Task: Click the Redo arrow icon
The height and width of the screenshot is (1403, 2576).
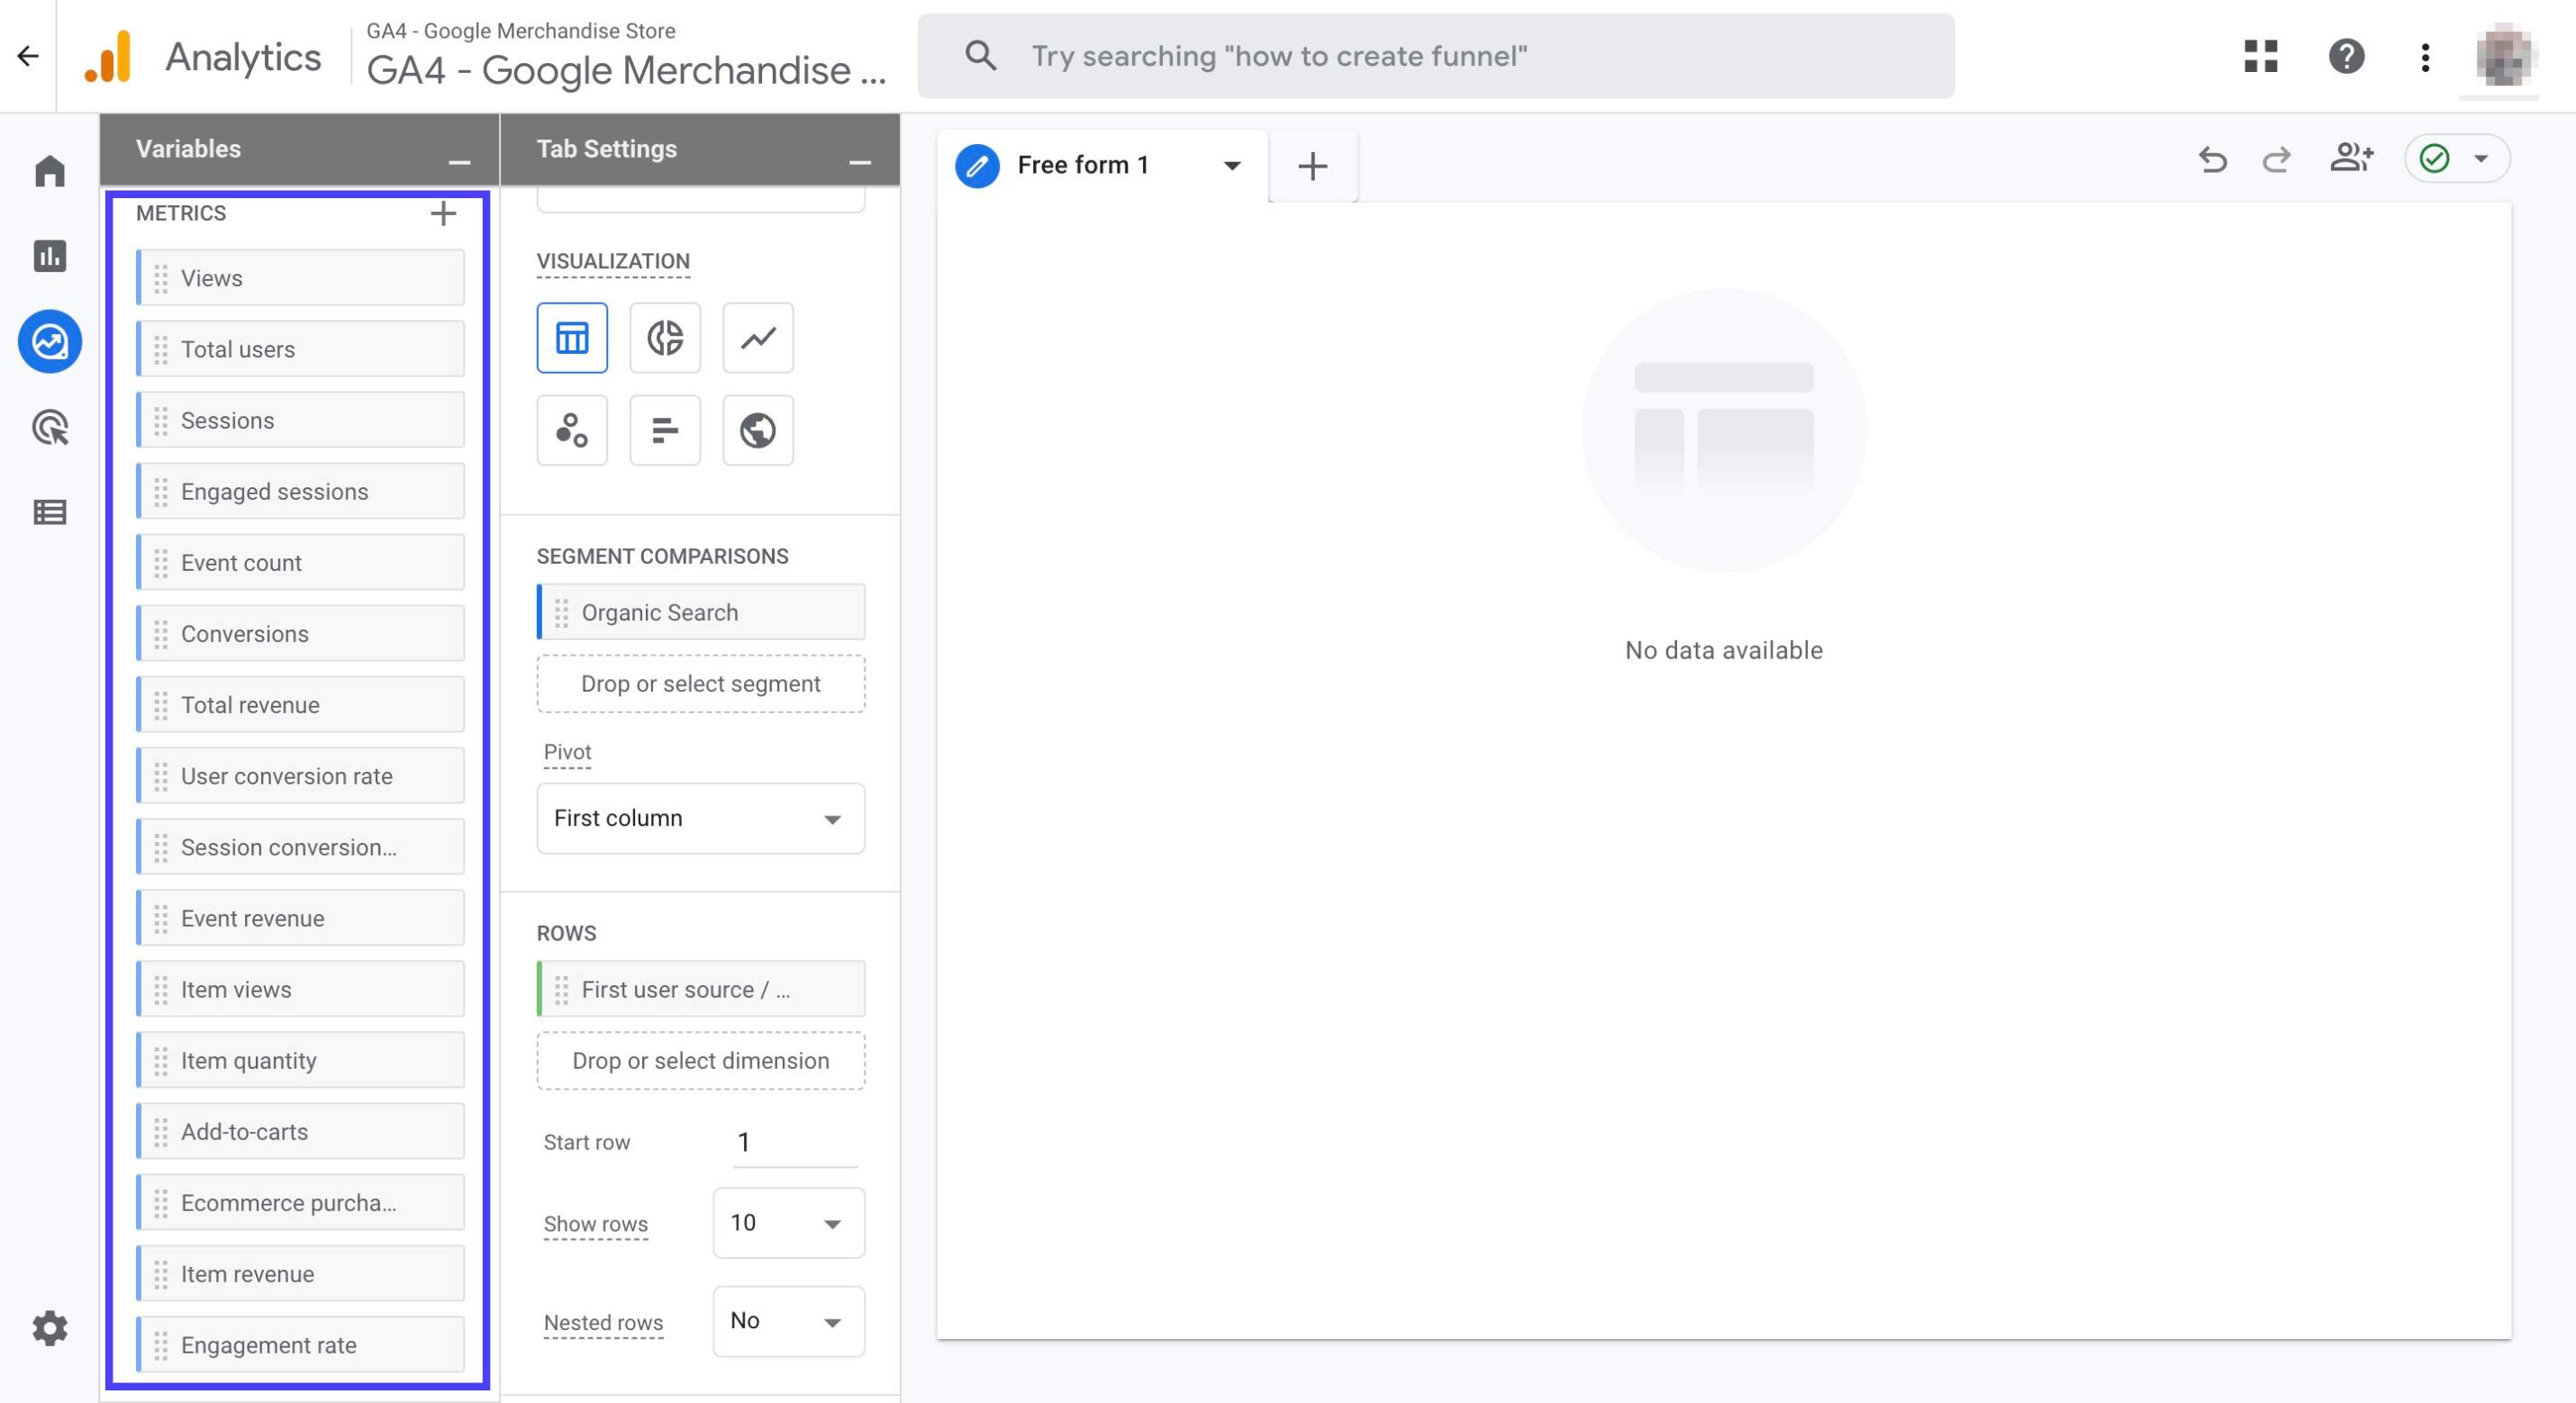Action: coord(2277,159)
